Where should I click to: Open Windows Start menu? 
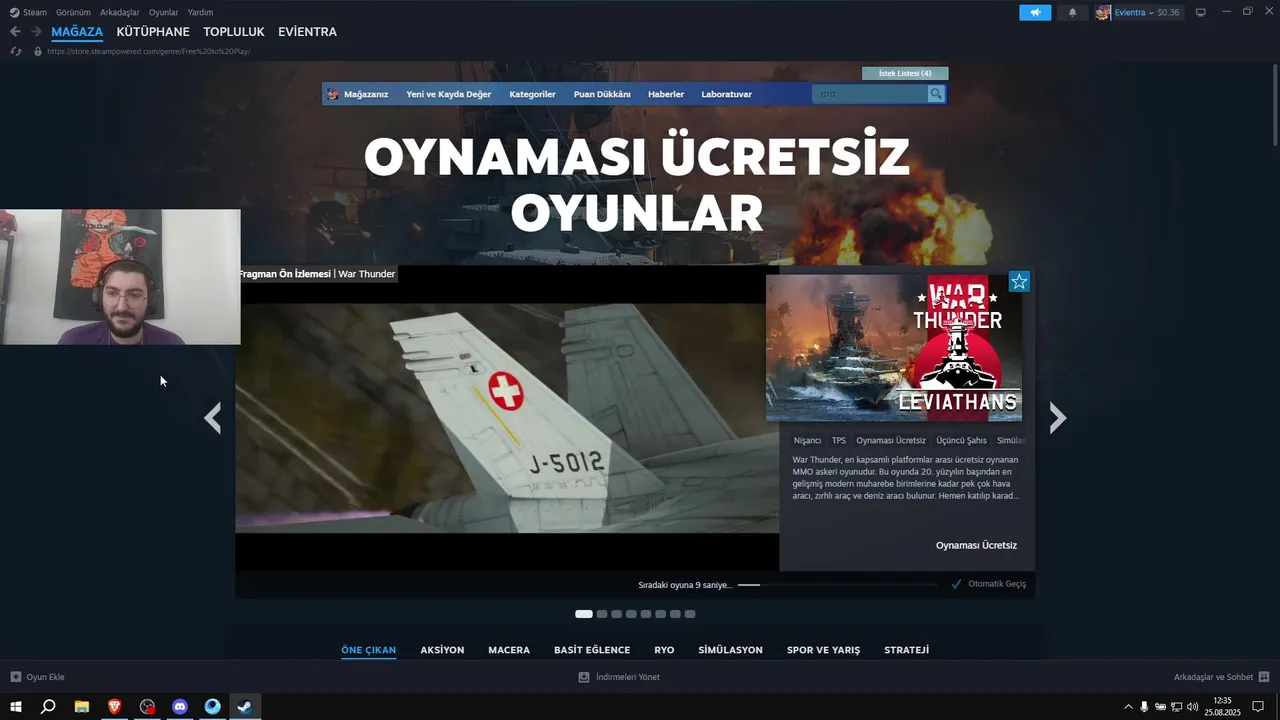(x=16, y=707)
